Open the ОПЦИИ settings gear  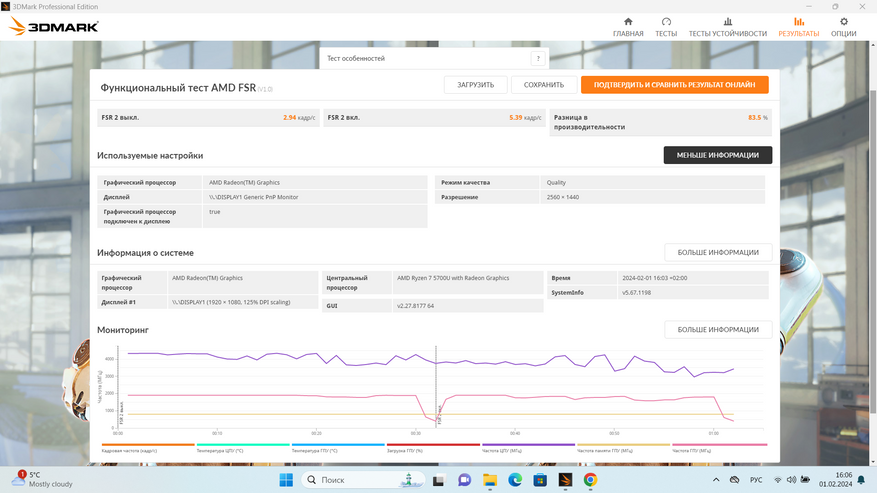click(x=843, y=27)
